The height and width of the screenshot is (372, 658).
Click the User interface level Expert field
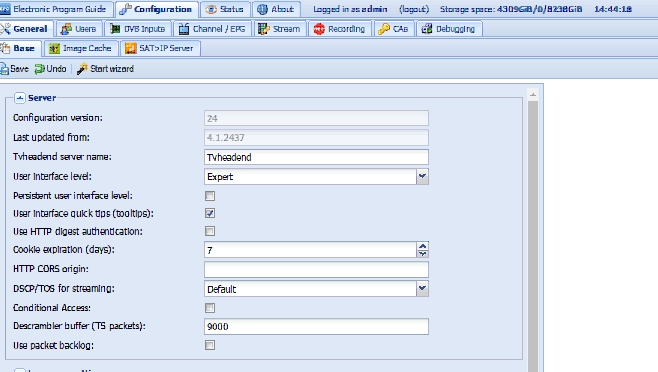click(310, 176)
